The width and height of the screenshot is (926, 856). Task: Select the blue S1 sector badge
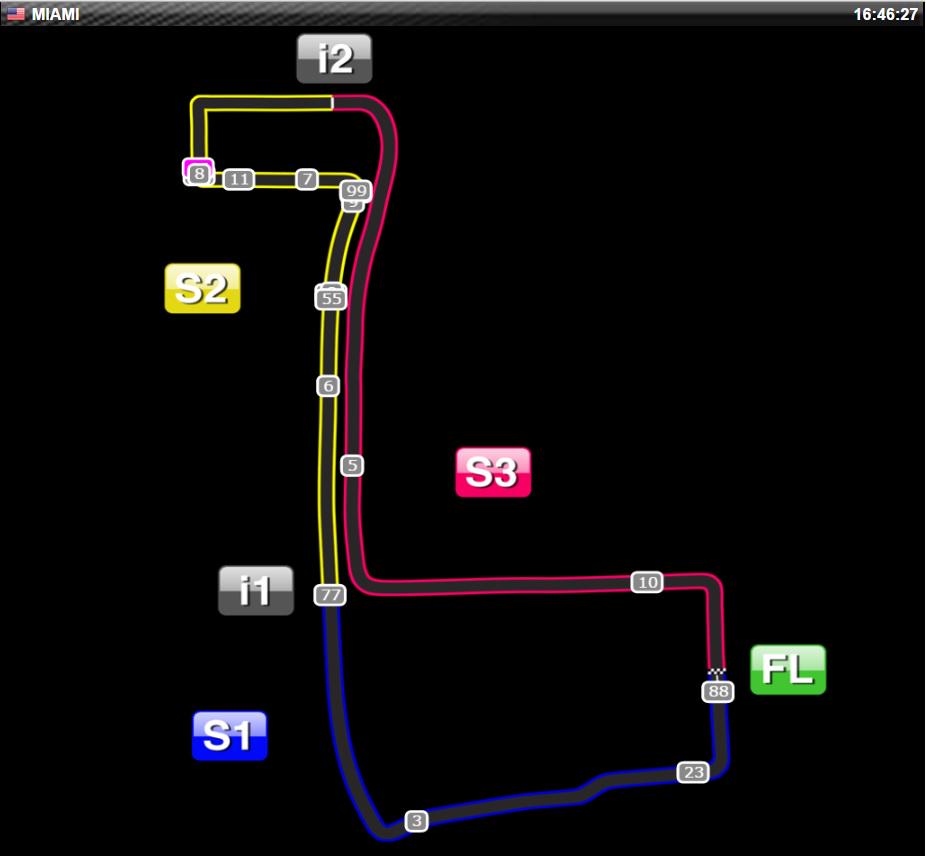tap(230, 735)
